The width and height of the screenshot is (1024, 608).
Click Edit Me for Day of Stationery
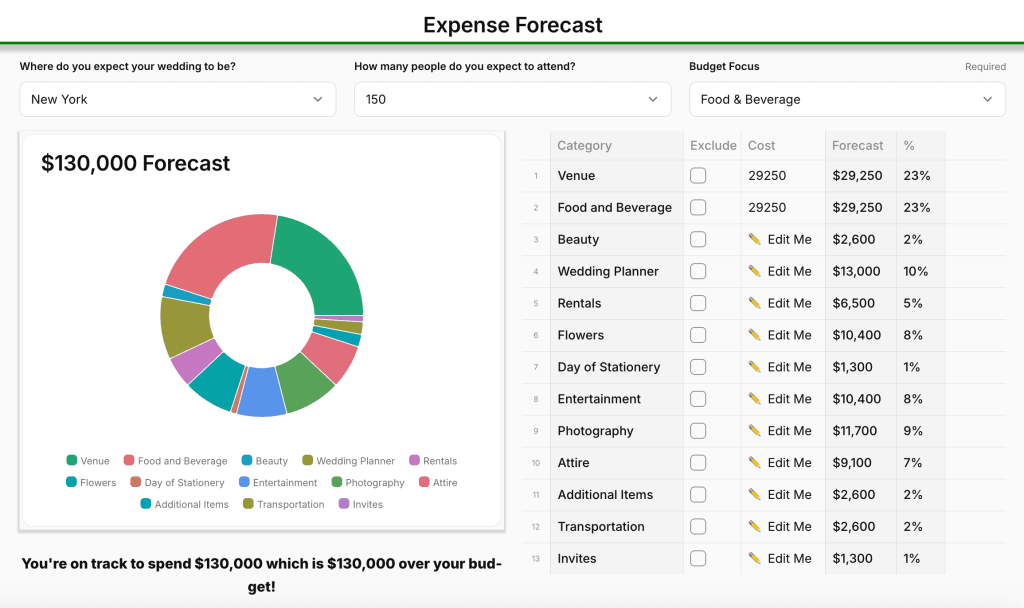(x=789, y=367)
